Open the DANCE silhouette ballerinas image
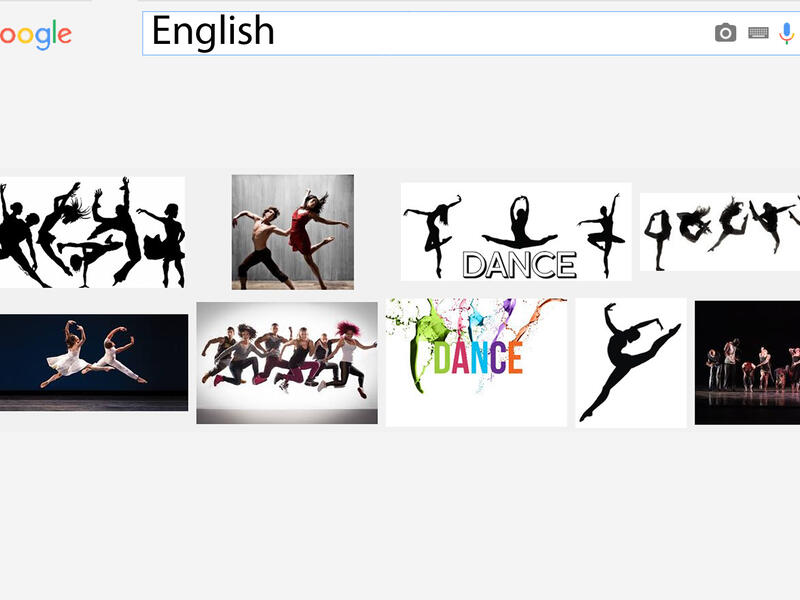This screenshot has width=800, height=600. [x=515, y=228]
